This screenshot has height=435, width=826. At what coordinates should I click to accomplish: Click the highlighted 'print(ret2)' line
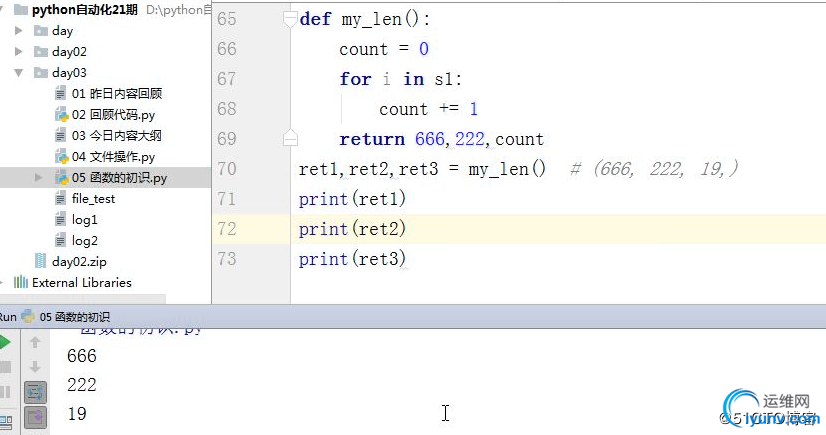tap(352, 229)
